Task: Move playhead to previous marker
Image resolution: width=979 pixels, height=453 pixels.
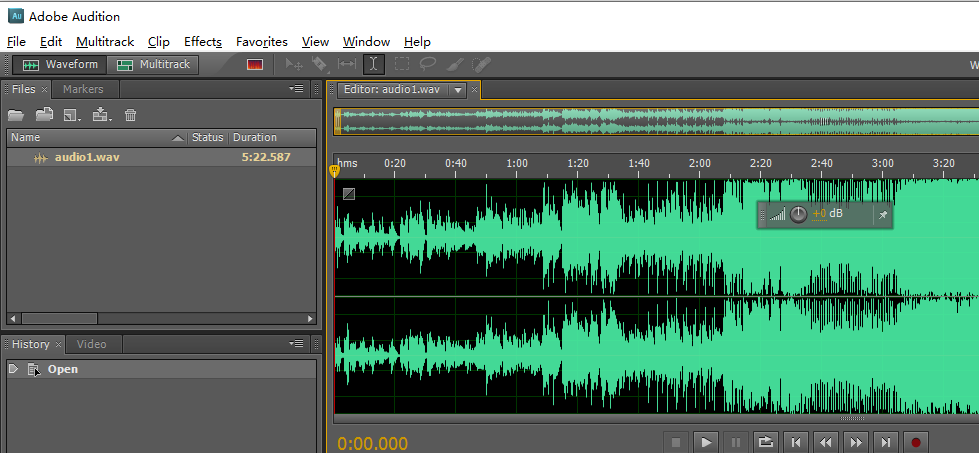Action: [x=795, y=442]
